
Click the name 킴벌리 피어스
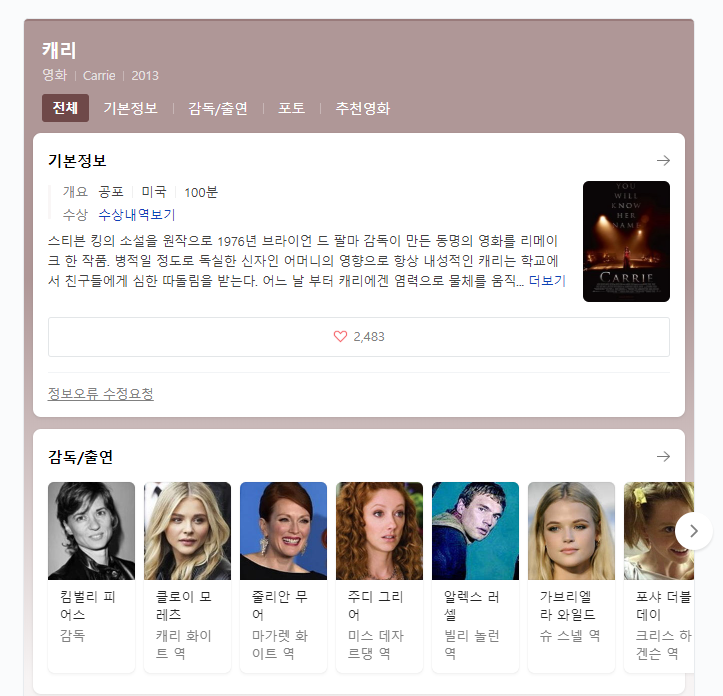(x=88, y=606)
